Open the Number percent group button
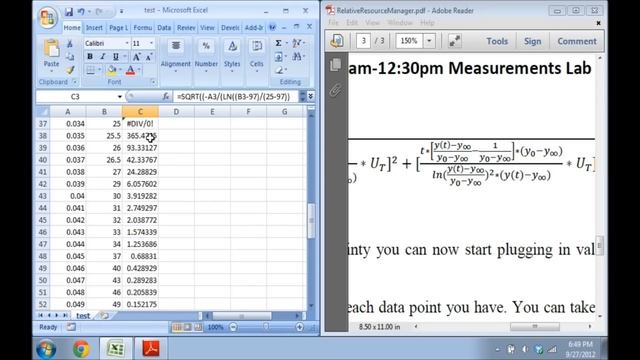Screen dimensions: 640x360 click(x=206, y=56)
